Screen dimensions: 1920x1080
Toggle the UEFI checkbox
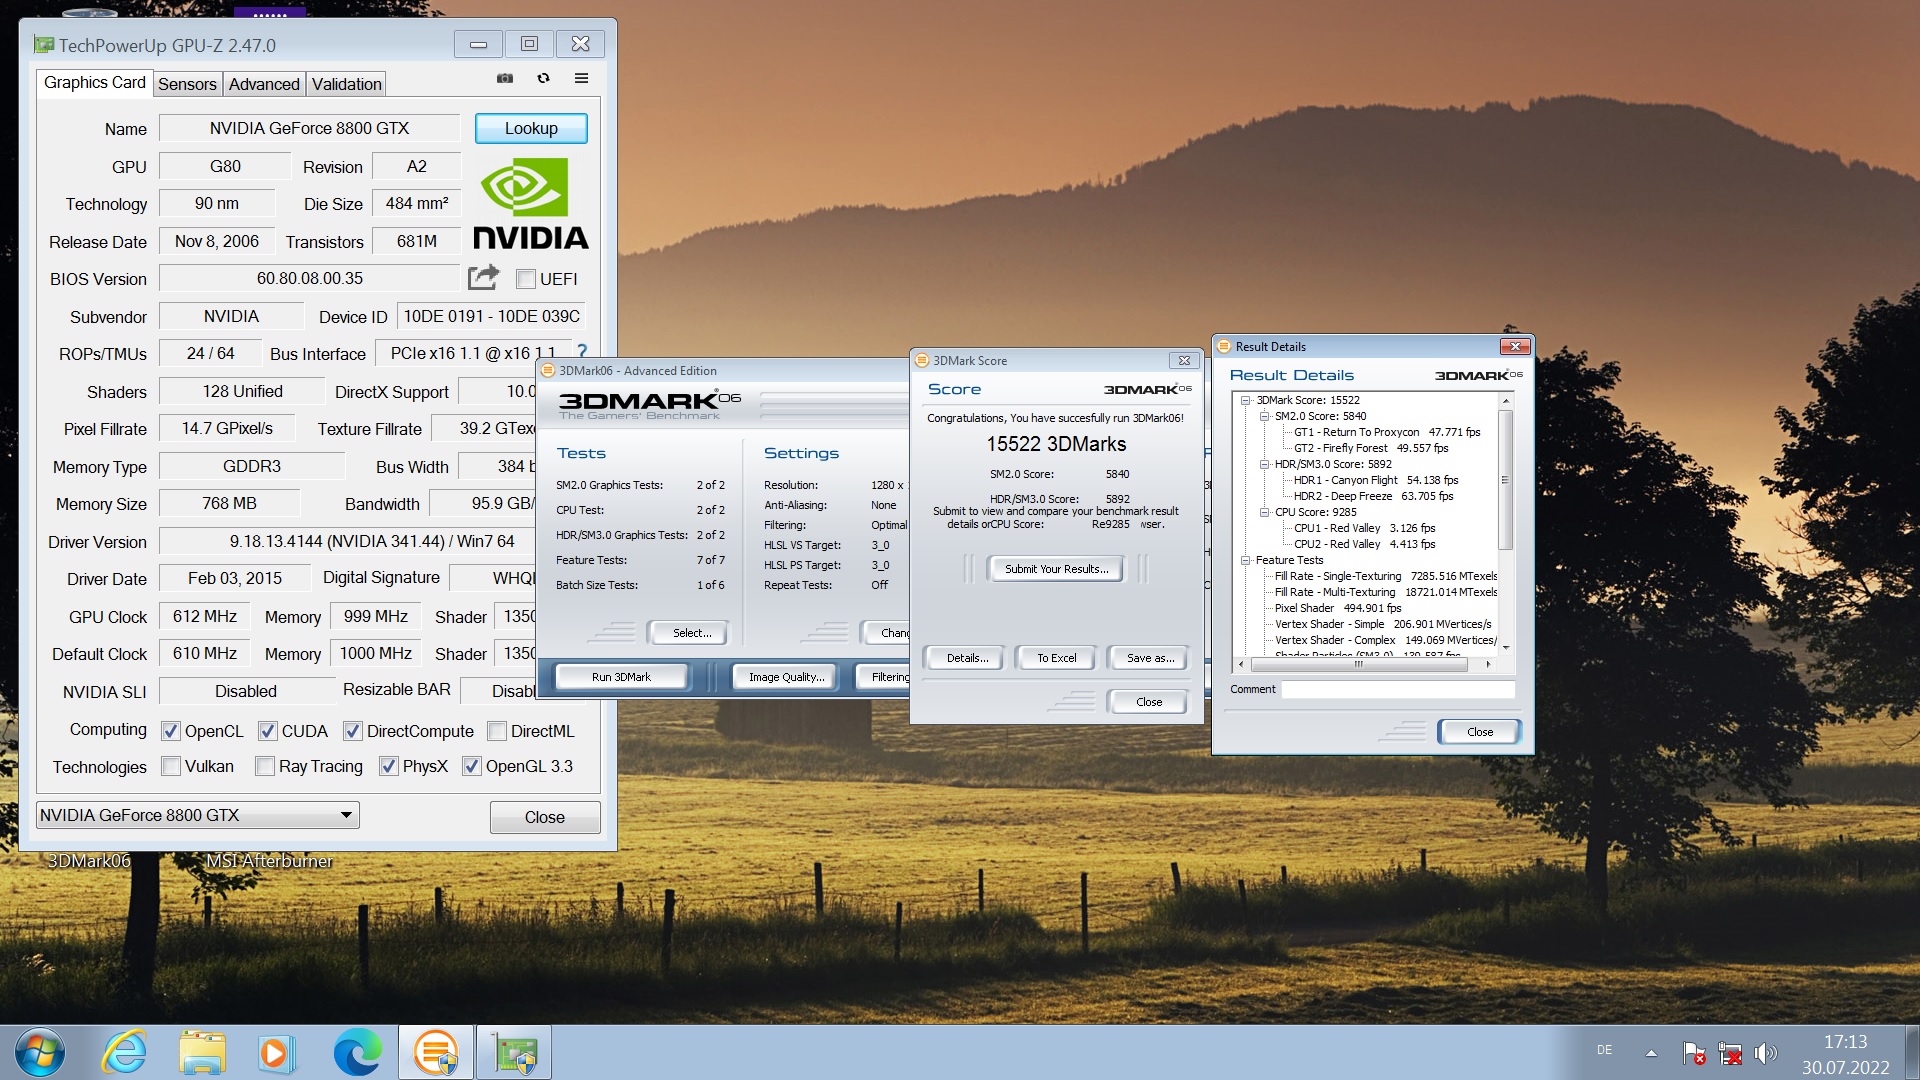pyautogui.click(x=526, y=279)
